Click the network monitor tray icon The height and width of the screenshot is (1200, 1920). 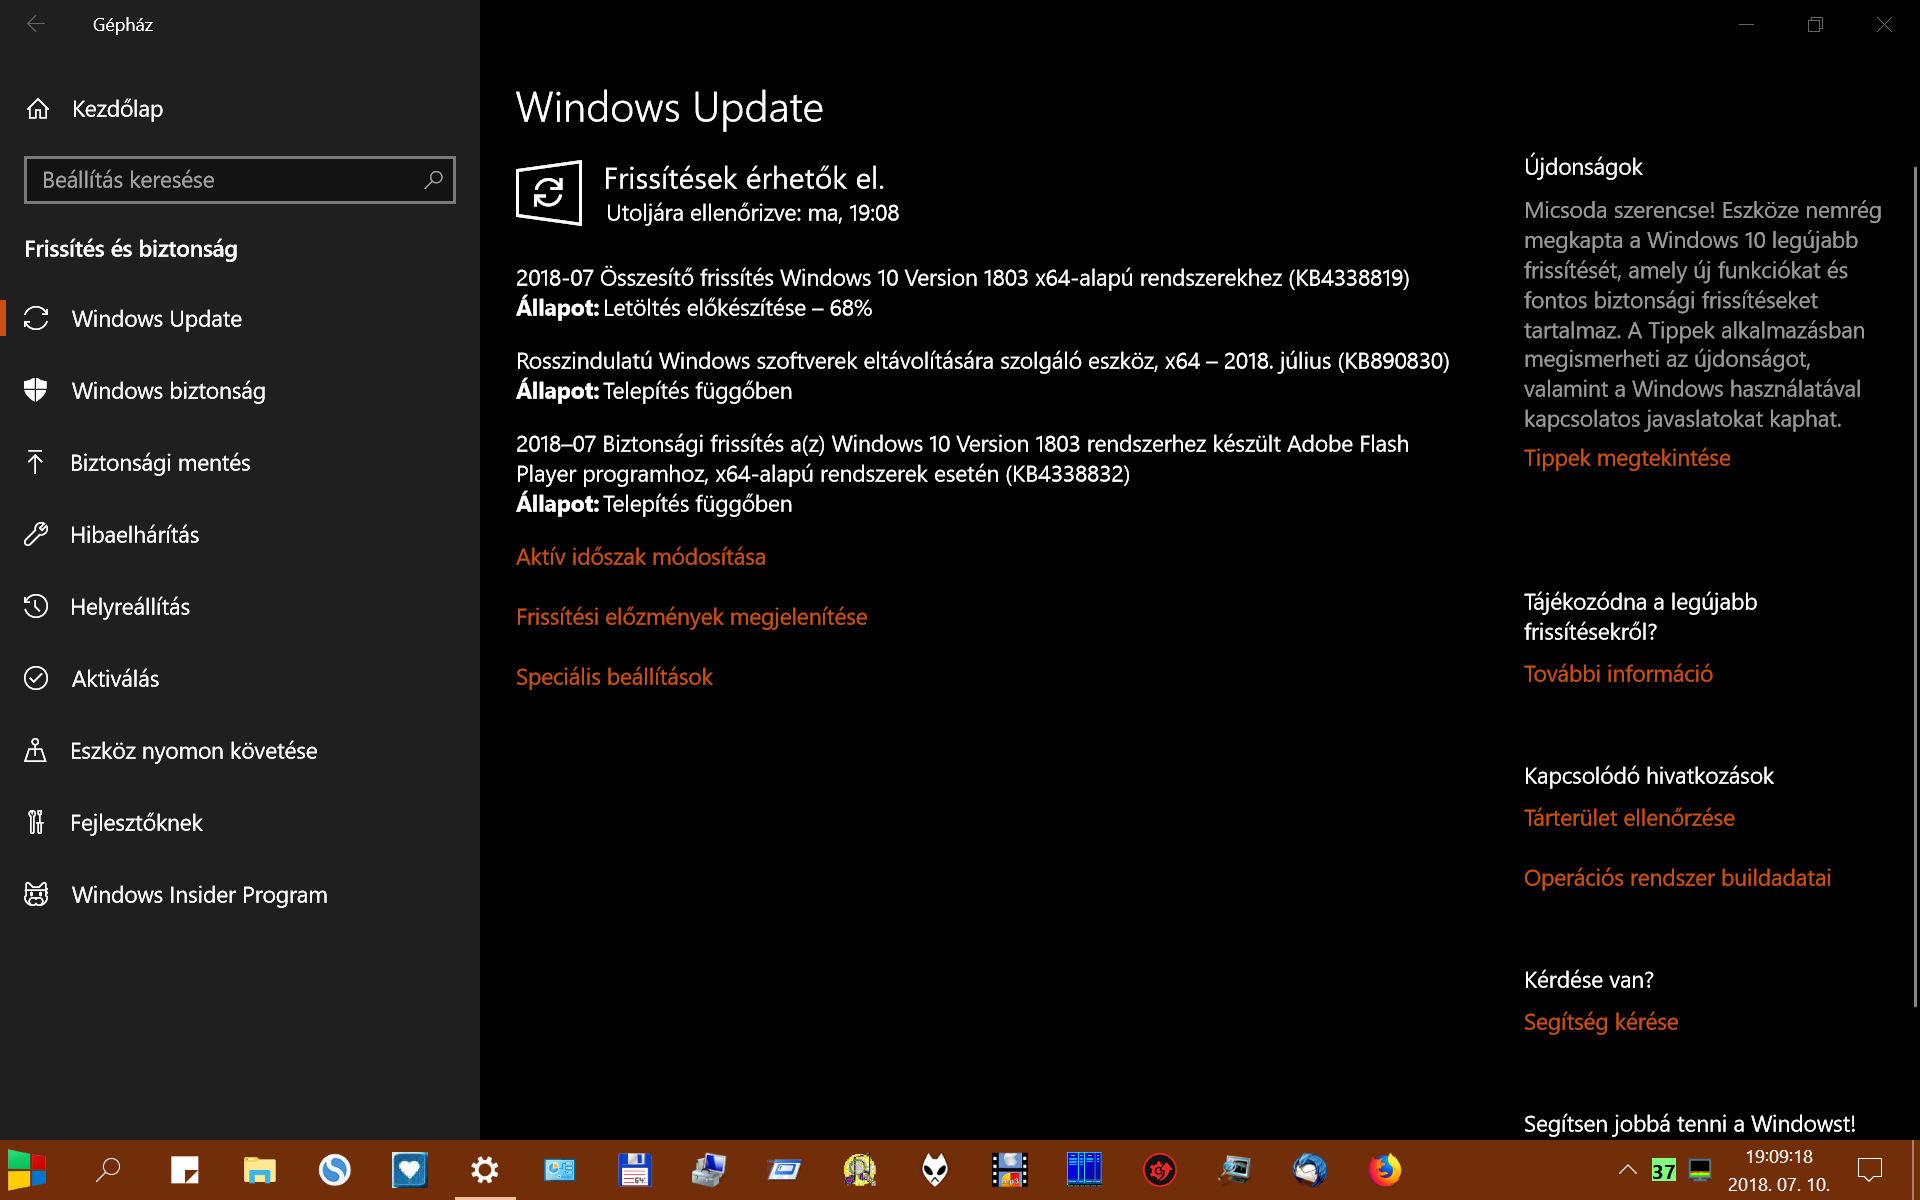coord(1700,1170)
